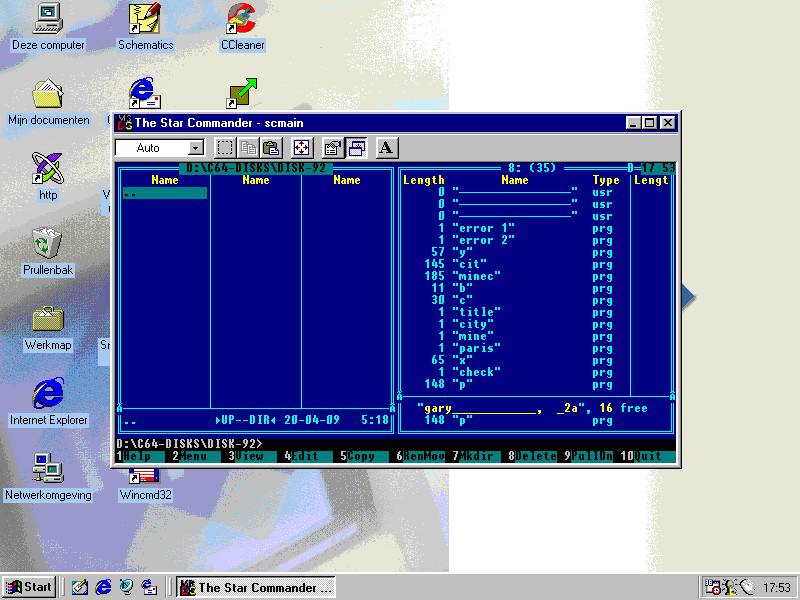Click the command line prompt D:\C64-DISKS\DISK-92>
800x600 pixels.
click(189, 444)
